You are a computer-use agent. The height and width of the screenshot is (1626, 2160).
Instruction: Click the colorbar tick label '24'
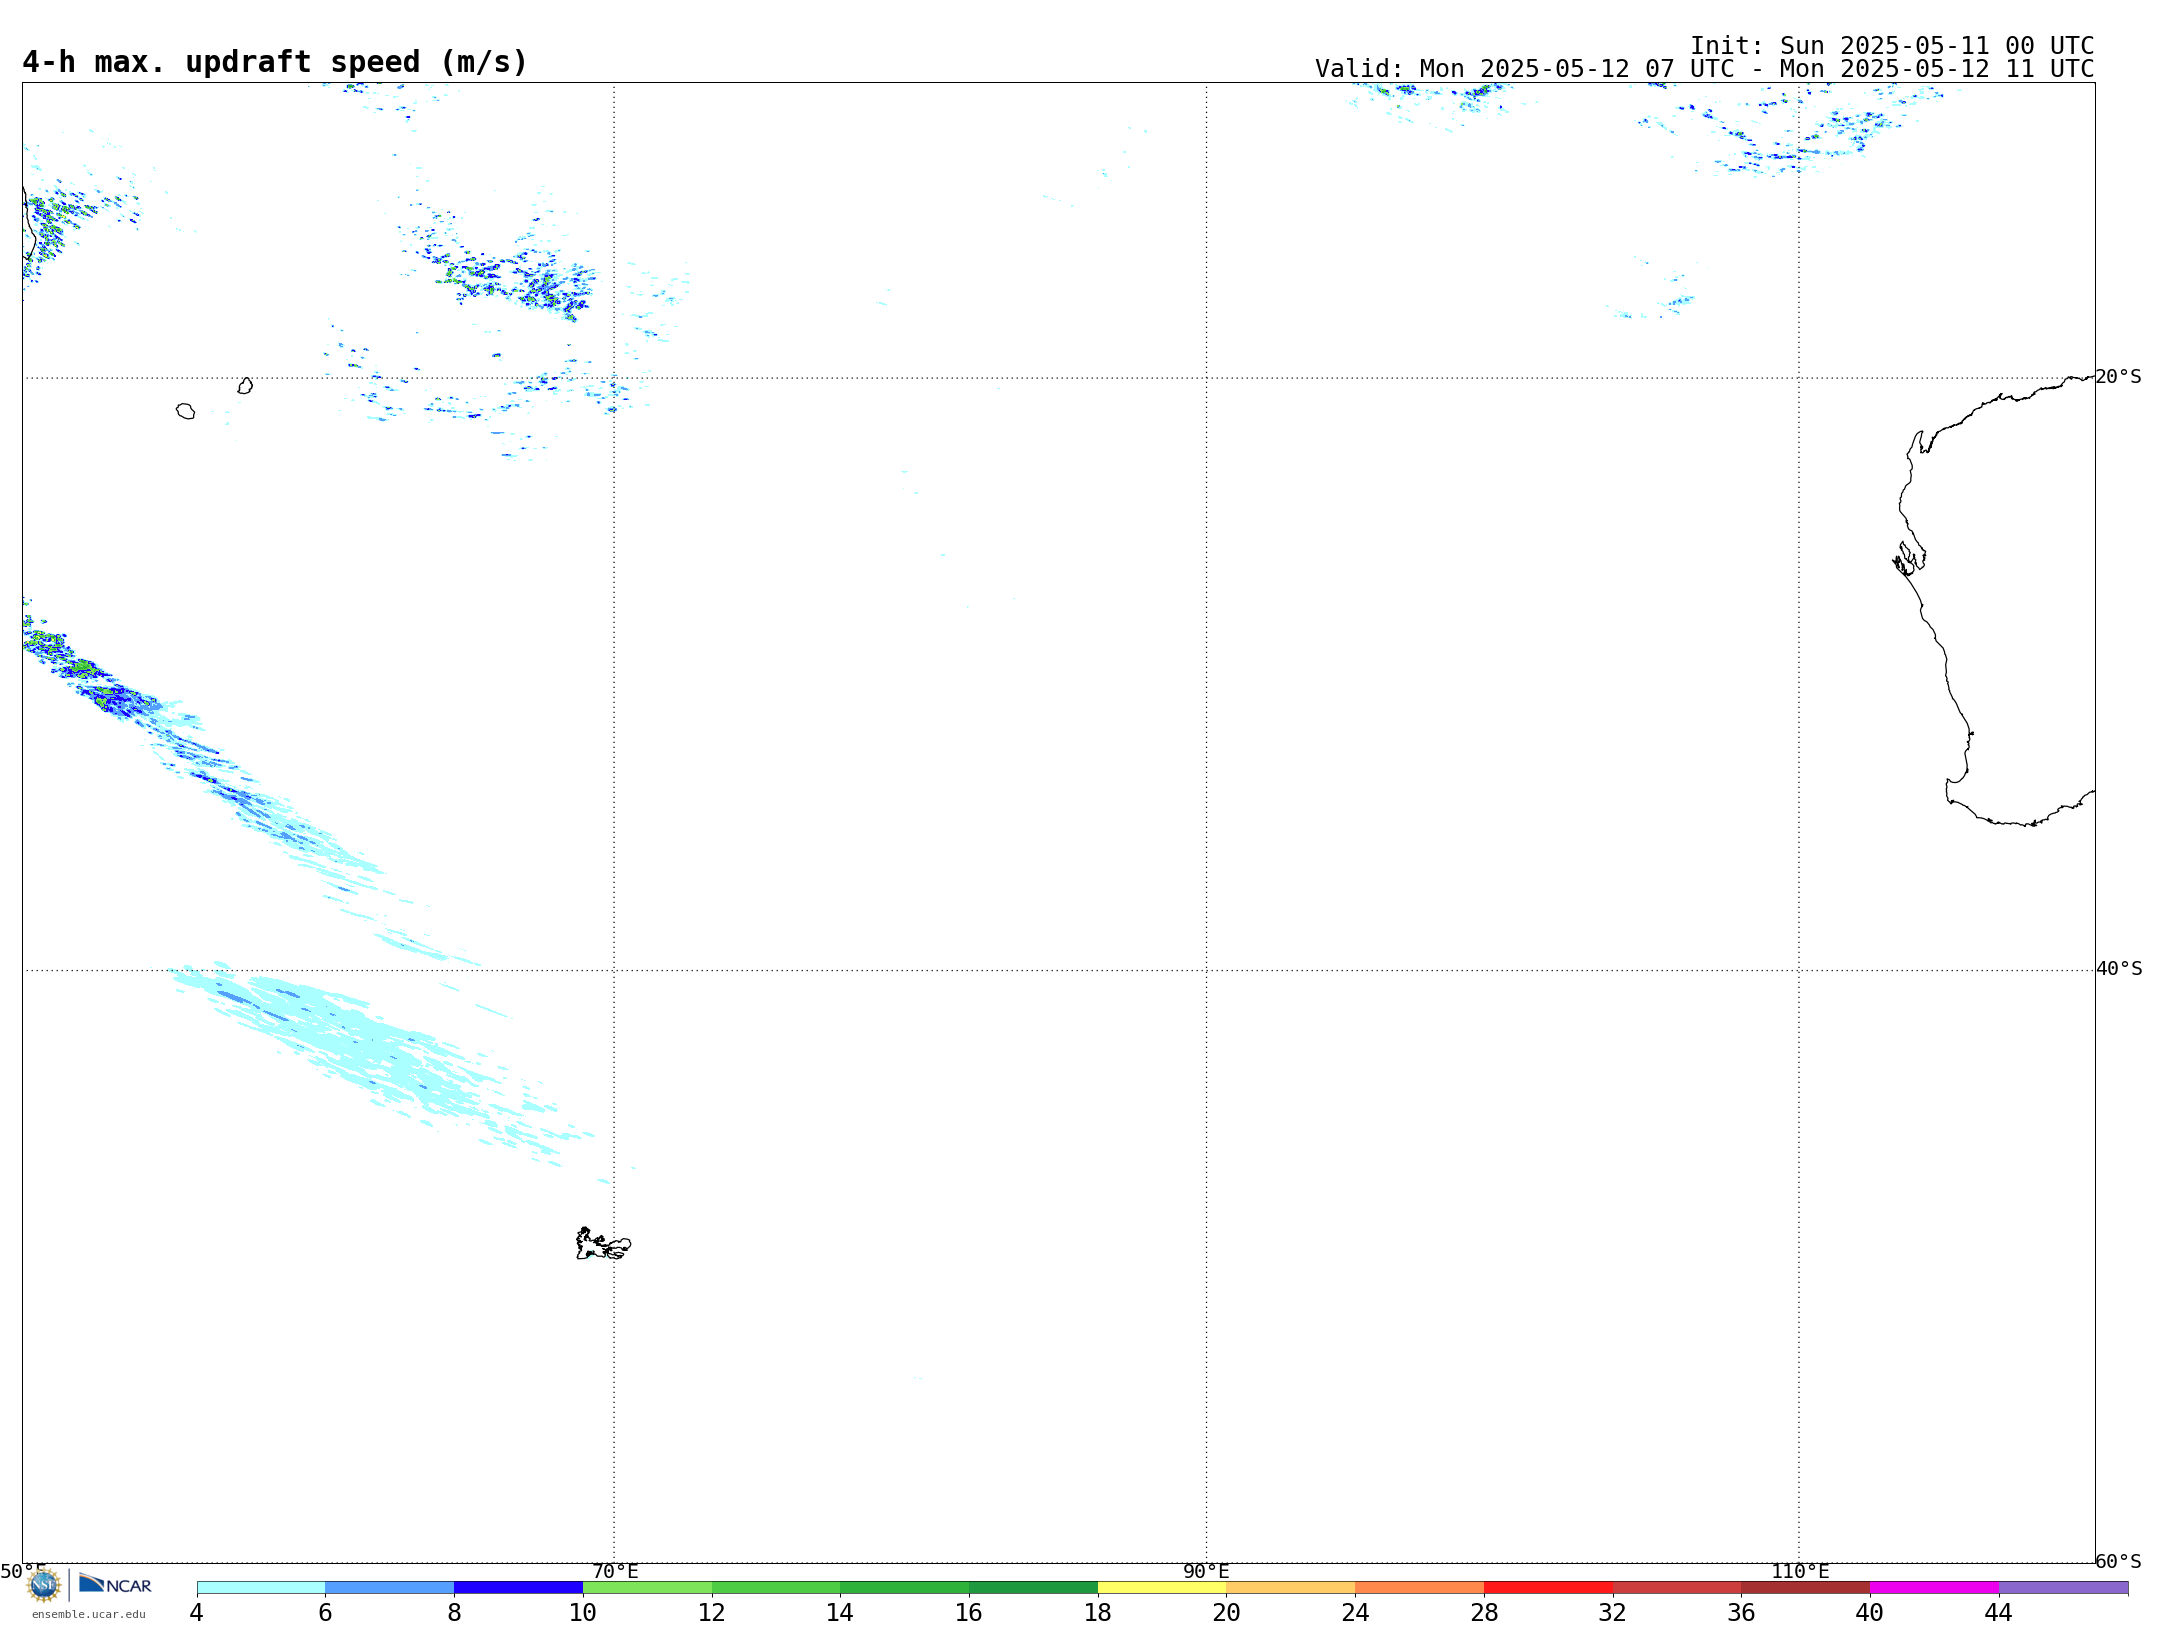point(1355,1612)
